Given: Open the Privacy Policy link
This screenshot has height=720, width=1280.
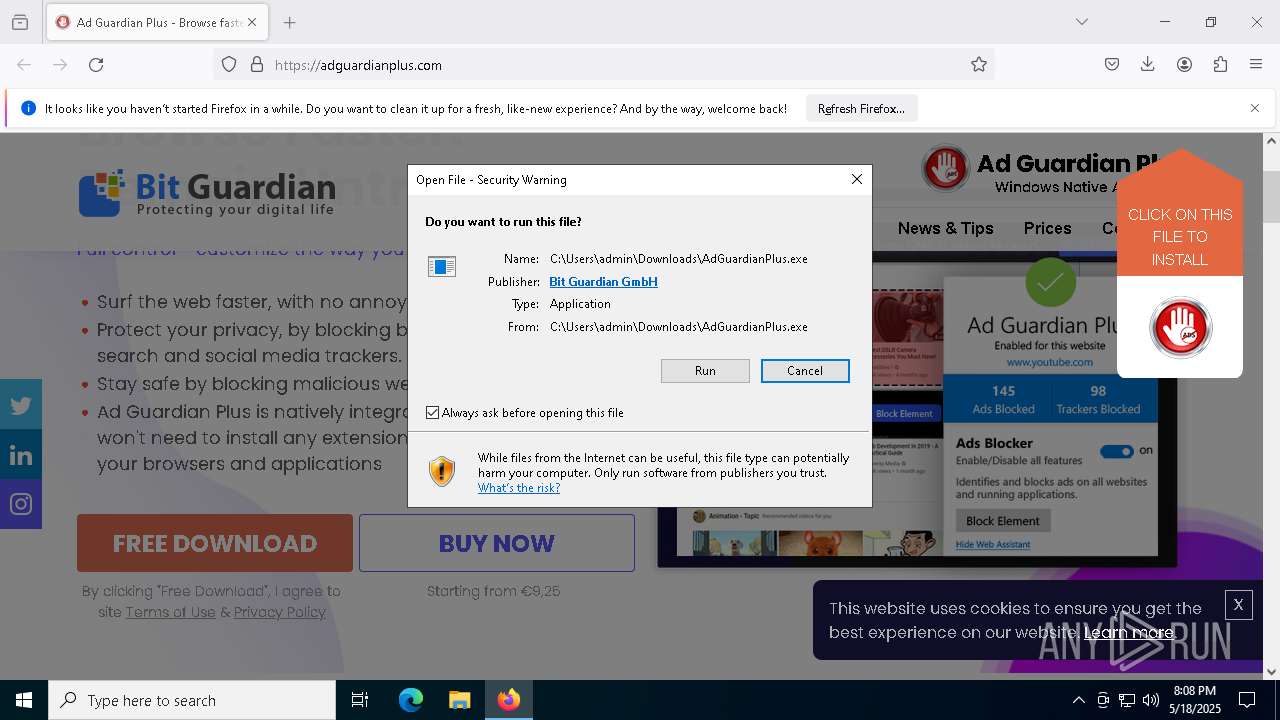Looking at the screenshot, I should tap(280, 612).
